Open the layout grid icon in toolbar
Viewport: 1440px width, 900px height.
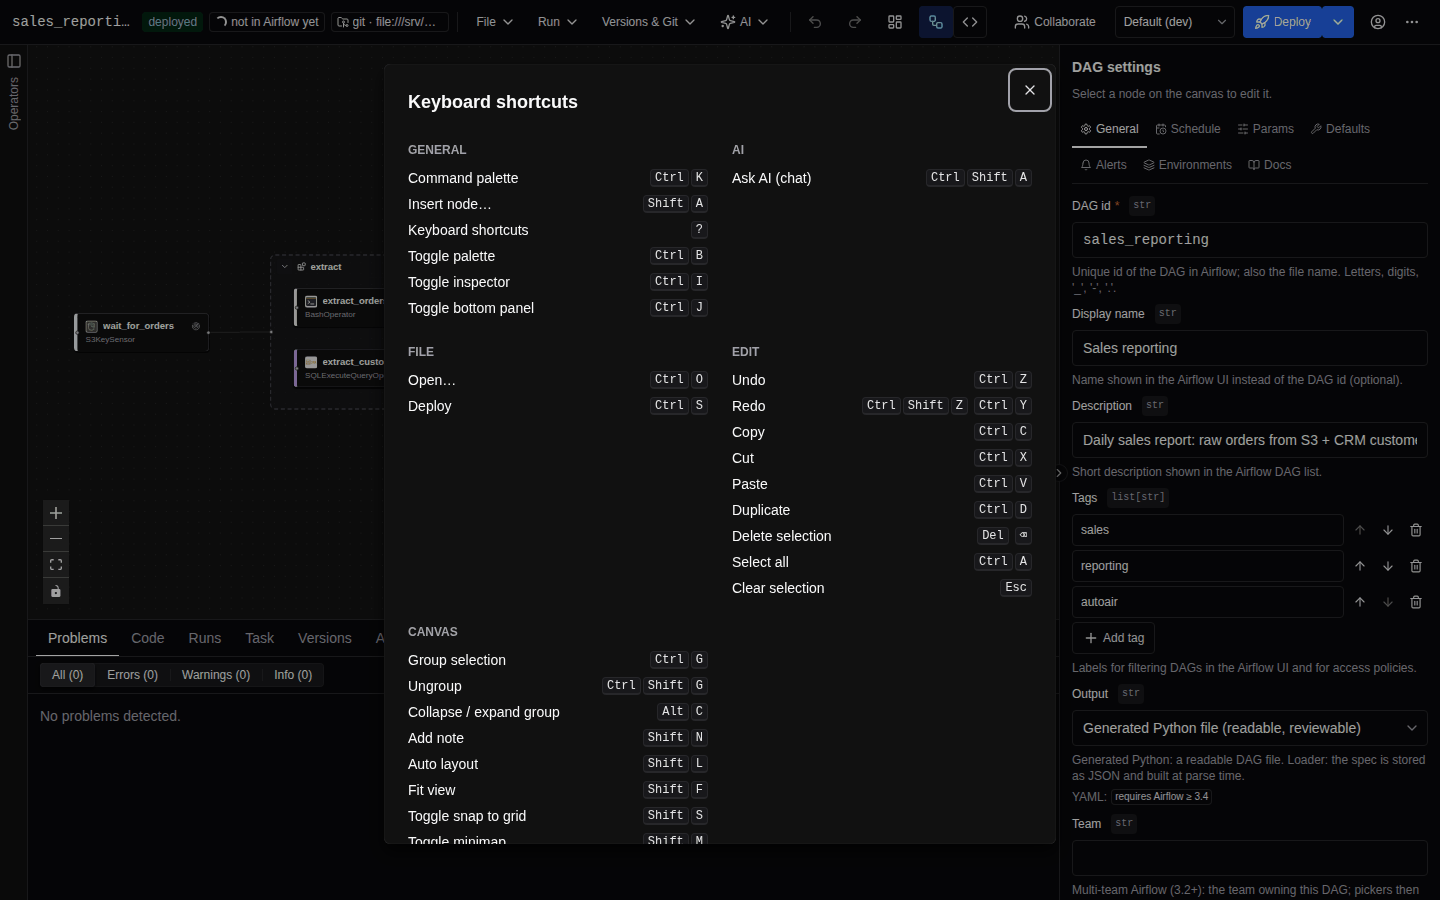coord(895,22)
